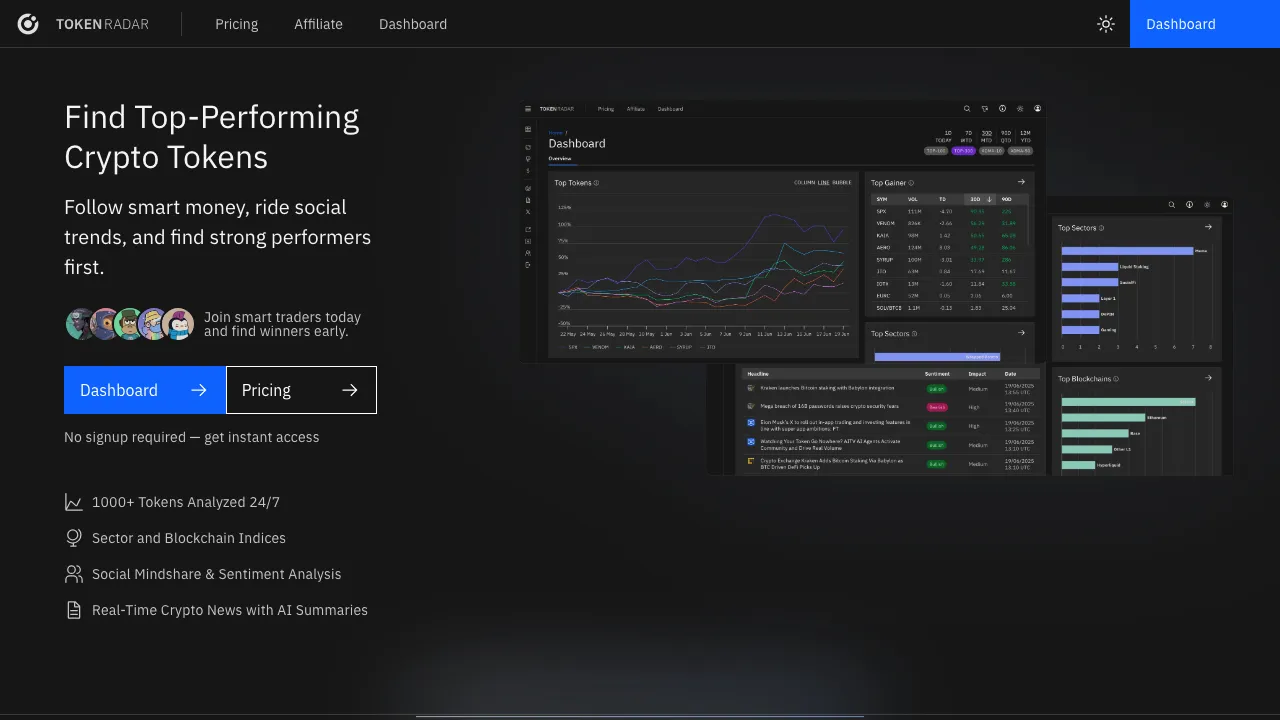
Task: Click the TokenRadar logo icon
Action: [28, 24]
